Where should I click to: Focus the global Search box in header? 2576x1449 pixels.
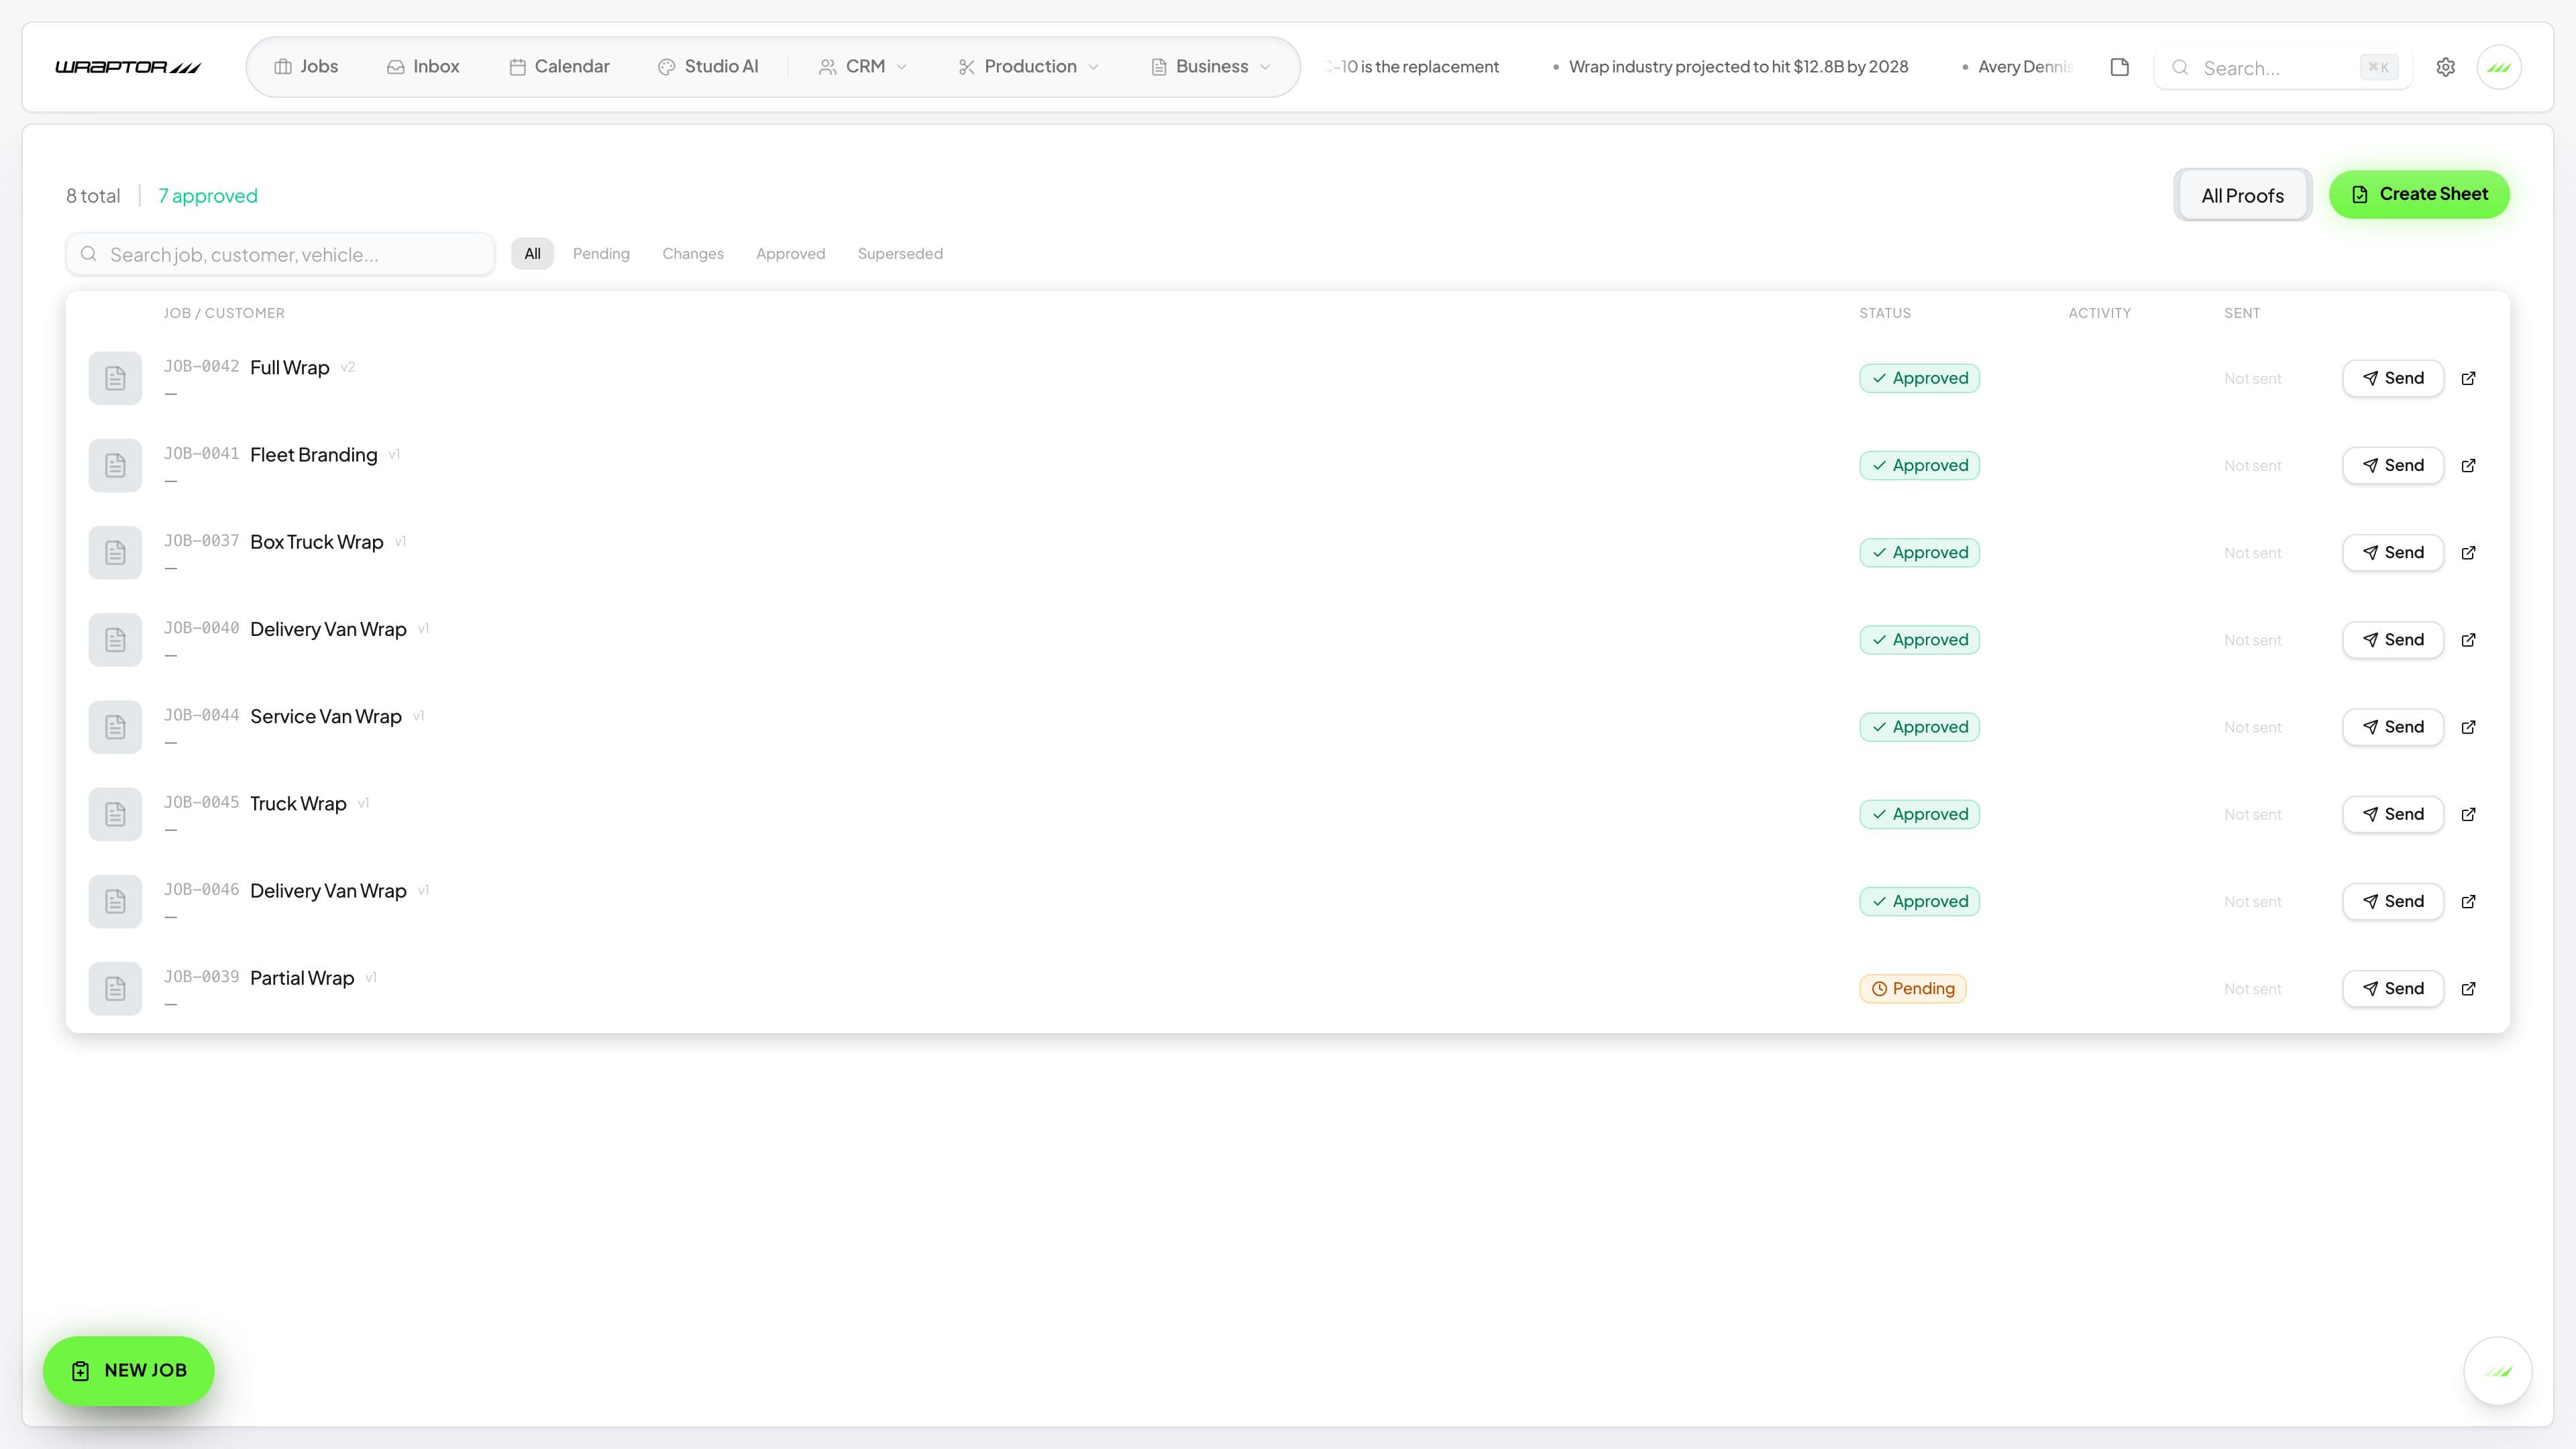tap(2283, 68)
